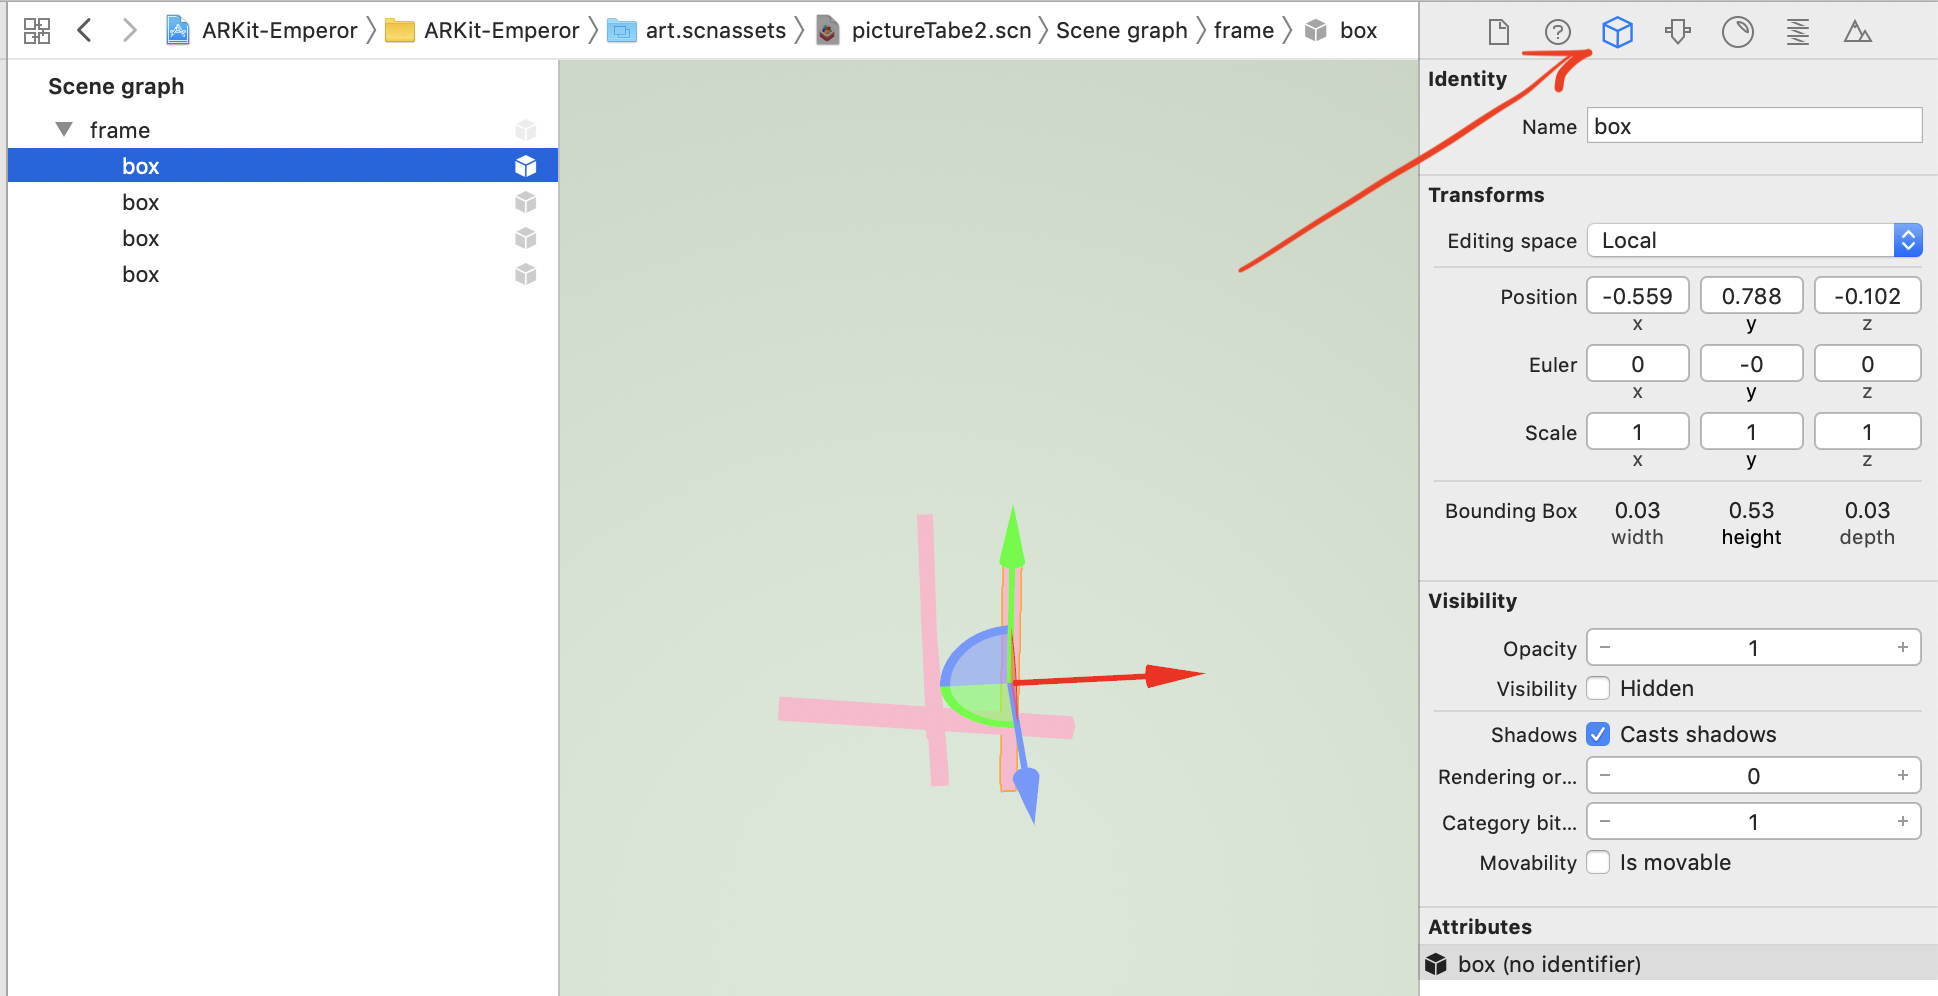Go back in navigation history

(85, 30)
